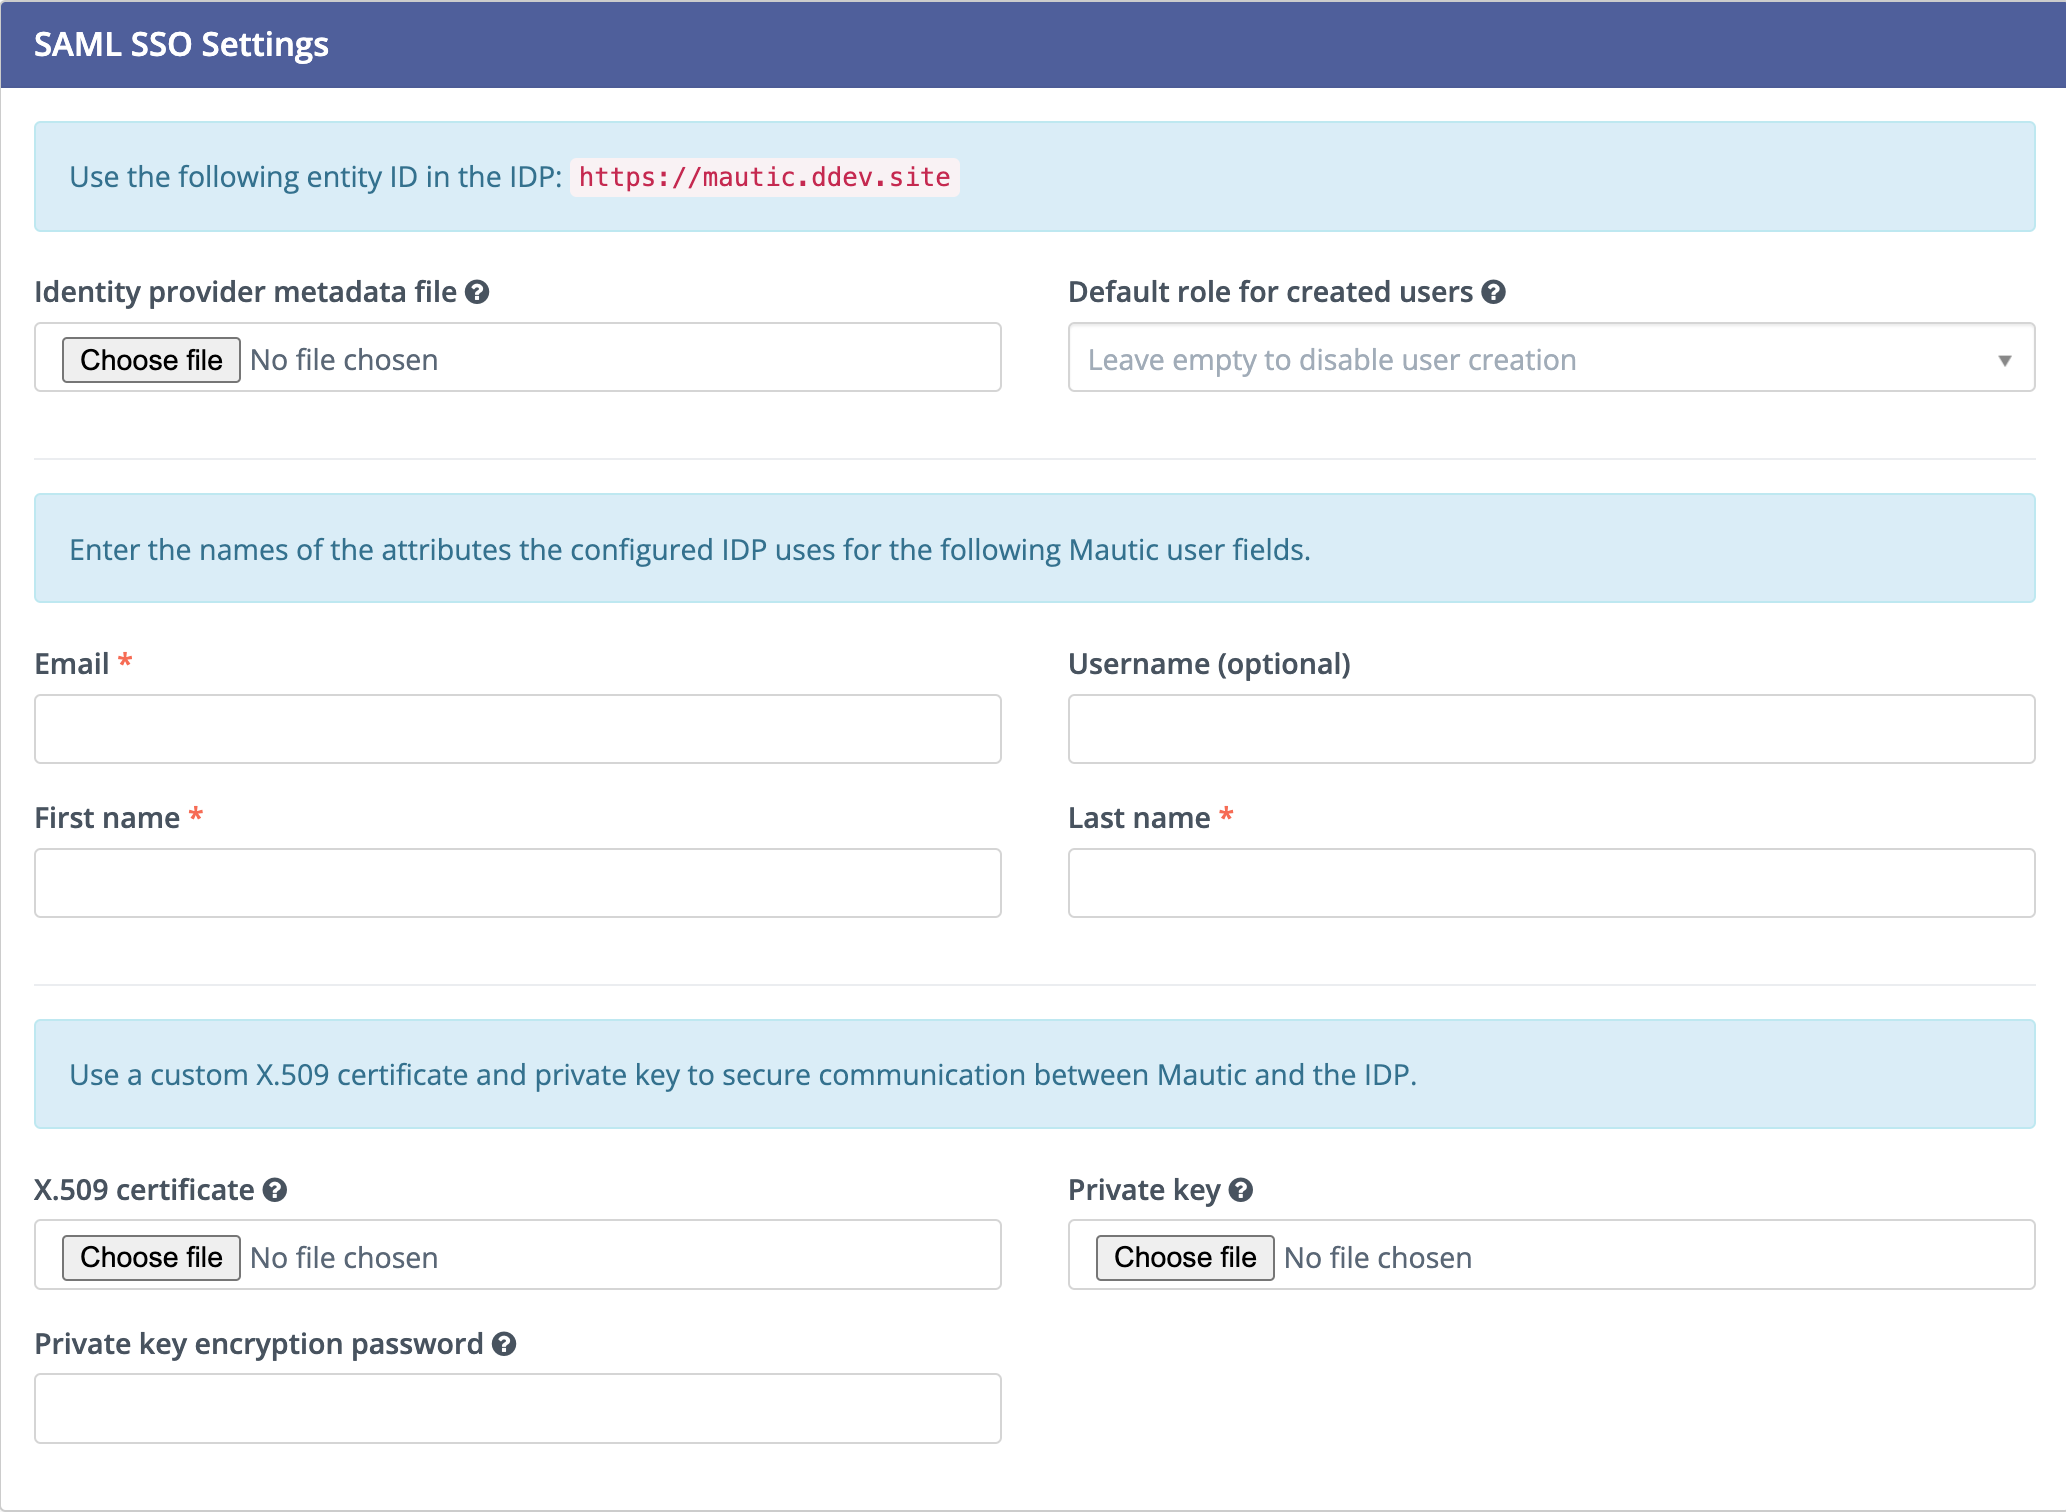Click help icon beside Default role for created users
This screenshot has width=2066, height=1512.
pyautogui.click(x=1493, y=292)
